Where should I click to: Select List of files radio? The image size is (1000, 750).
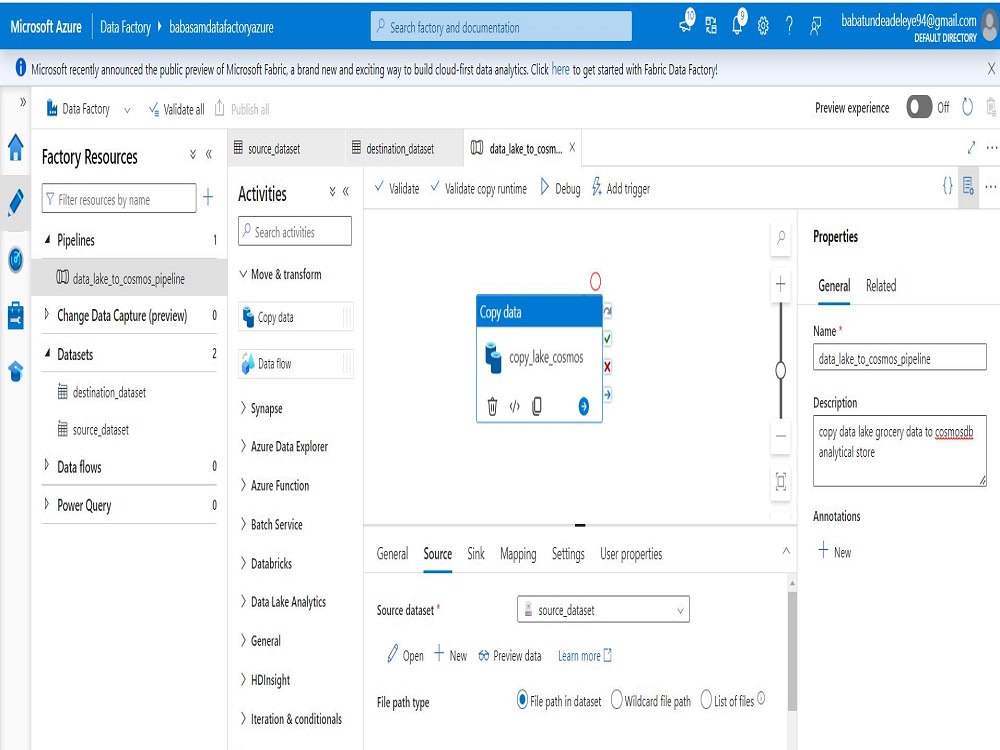(x=706, y=700)
